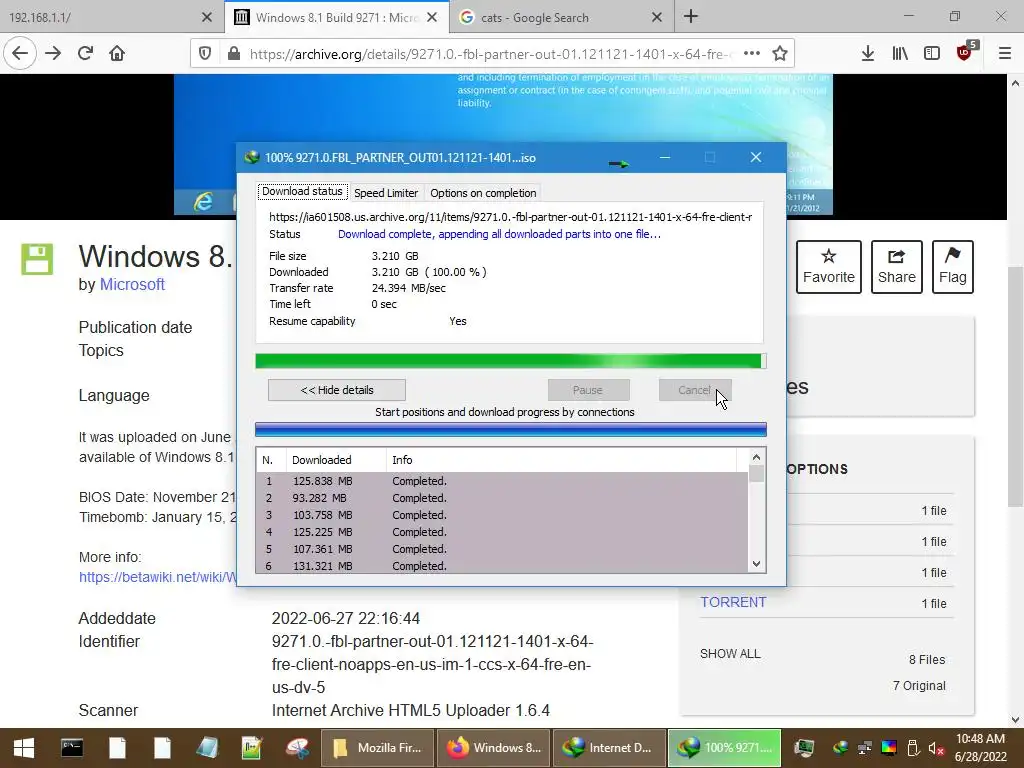Bookmark this page with the star

tap(780, 54)
